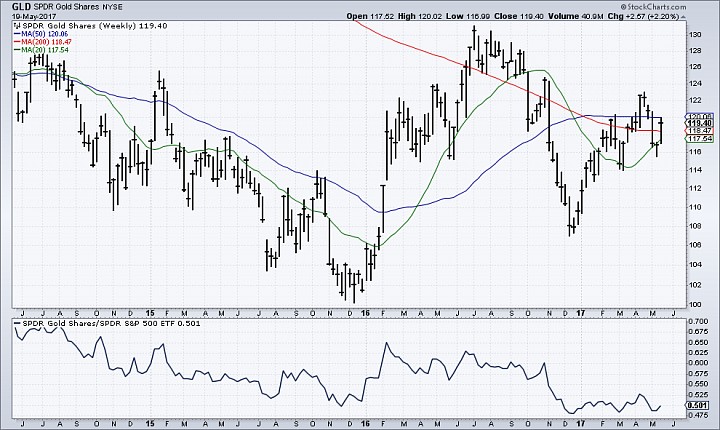Click the 124 price axis label
This screenshot has width=720, height=430.
(x=694, y=83)
